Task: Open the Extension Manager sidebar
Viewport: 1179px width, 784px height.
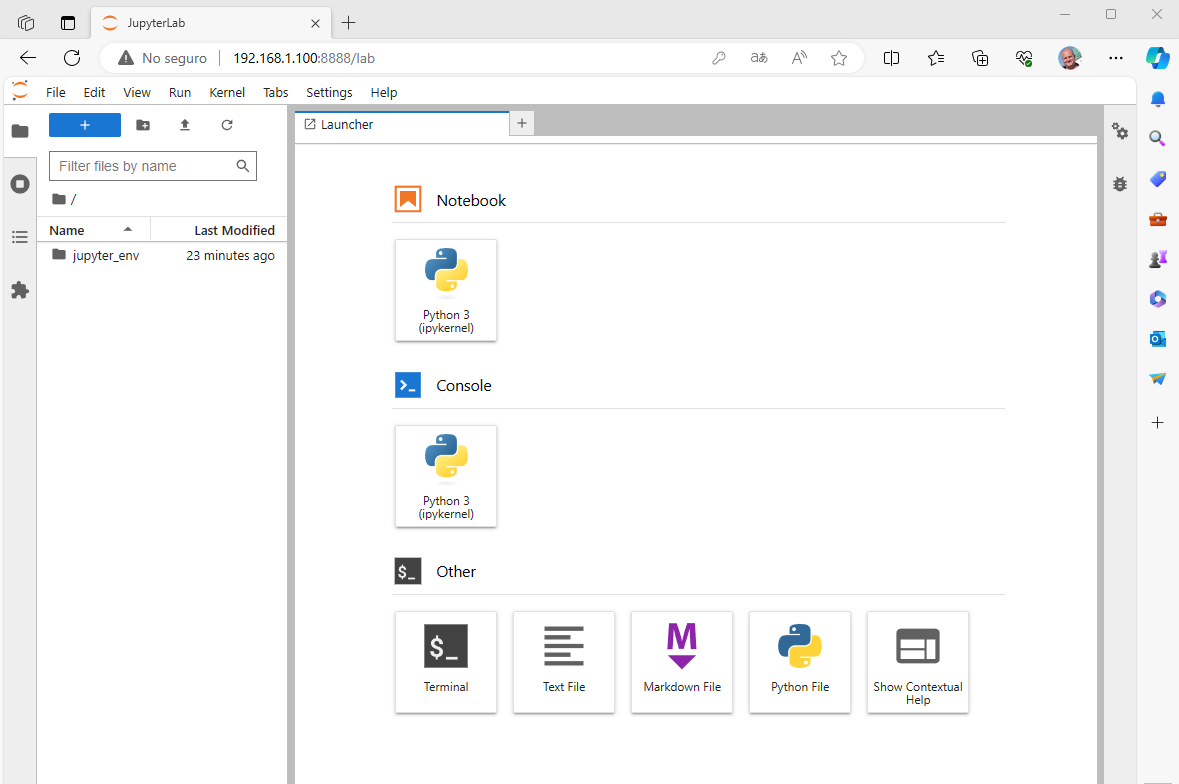Action: [x=19, y=290]
